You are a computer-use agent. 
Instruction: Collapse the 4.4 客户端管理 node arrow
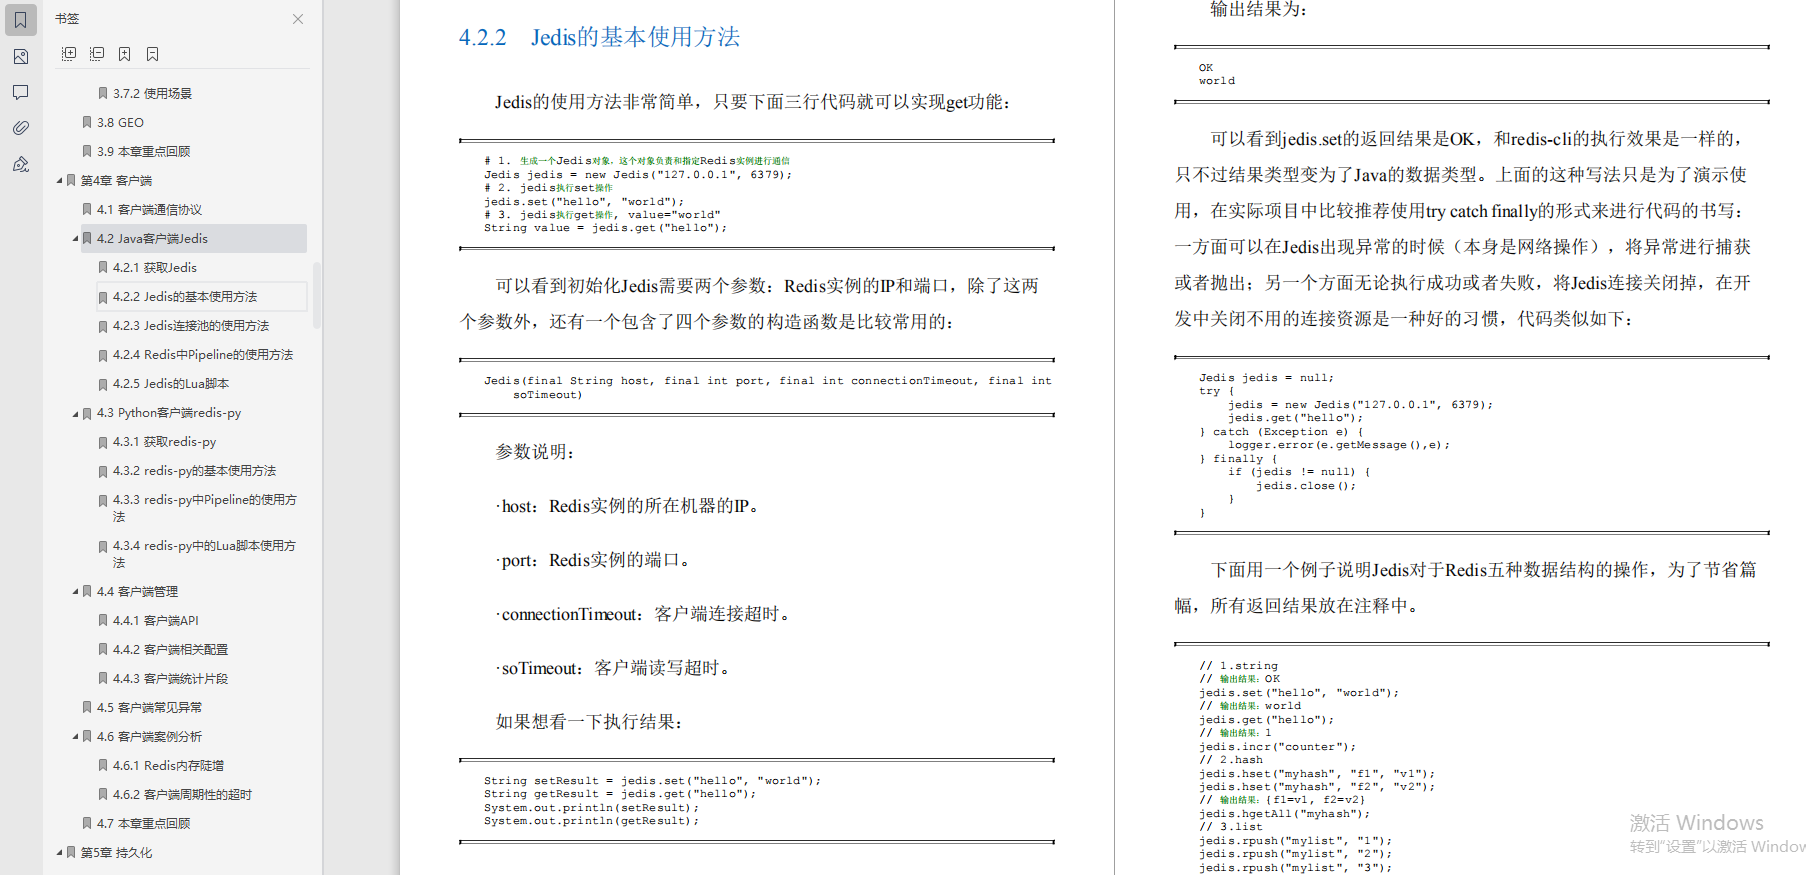coord(75,592)
